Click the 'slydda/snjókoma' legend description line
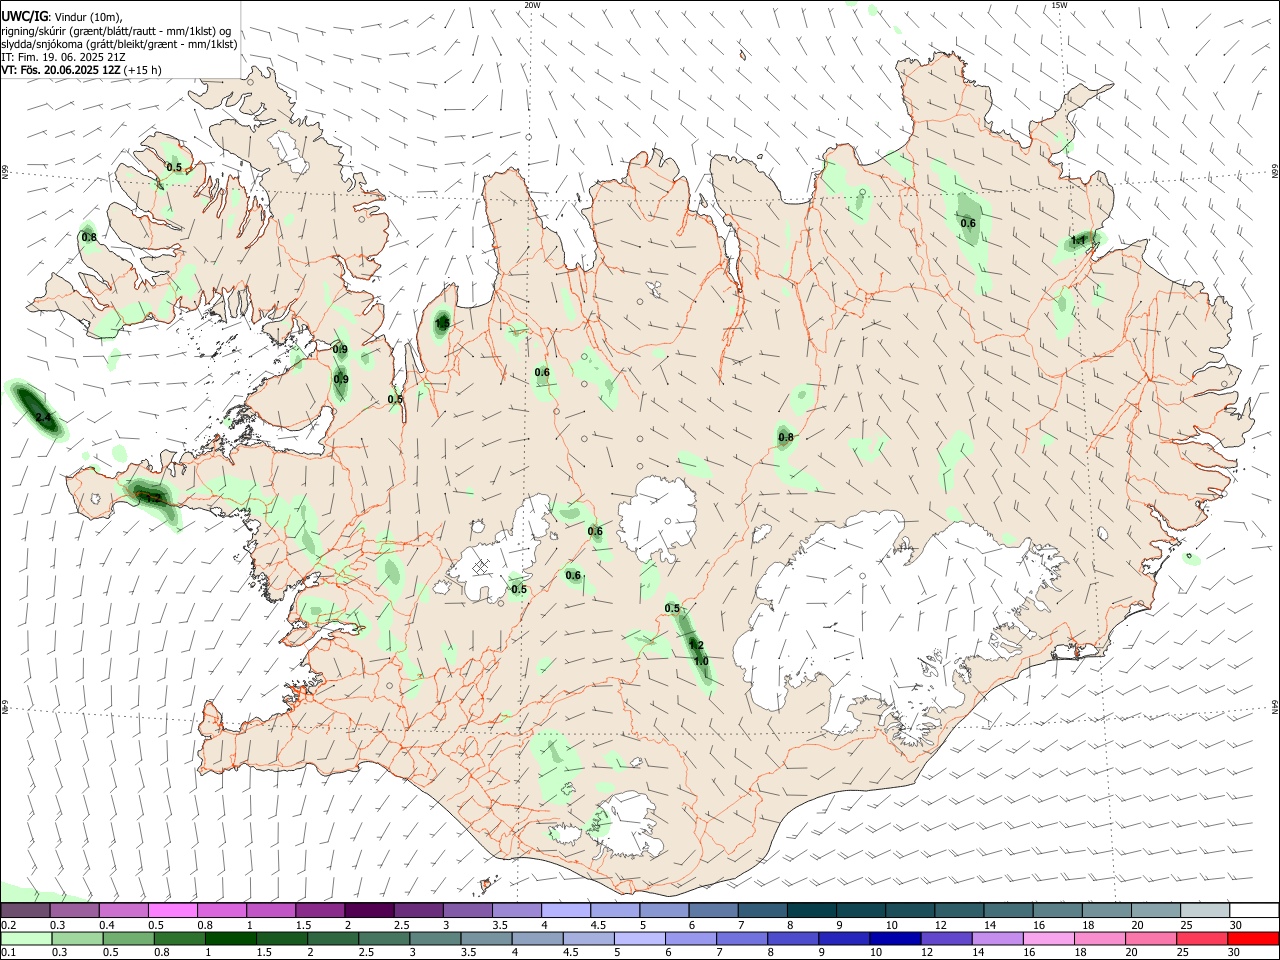Image resolution: width=1280 pixels, height=960 pixels. (x=119, y=44)
